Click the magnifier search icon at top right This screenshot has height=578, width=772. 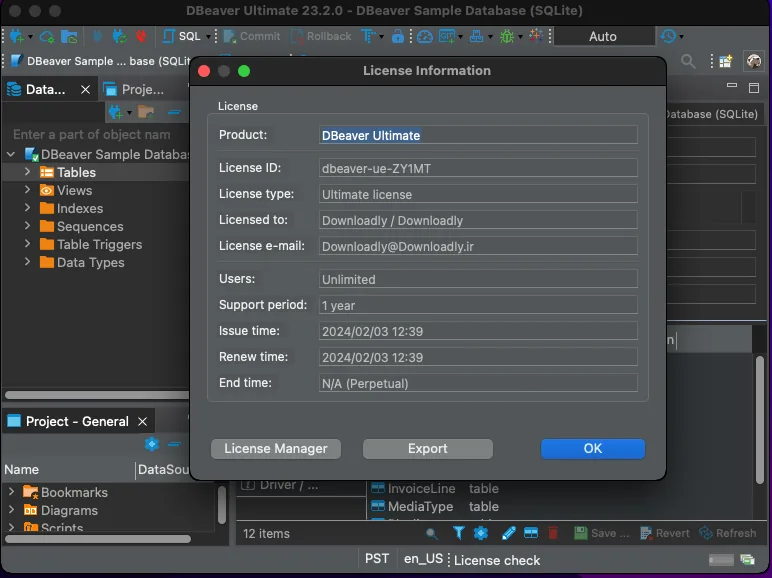click(x=688, y=61)
